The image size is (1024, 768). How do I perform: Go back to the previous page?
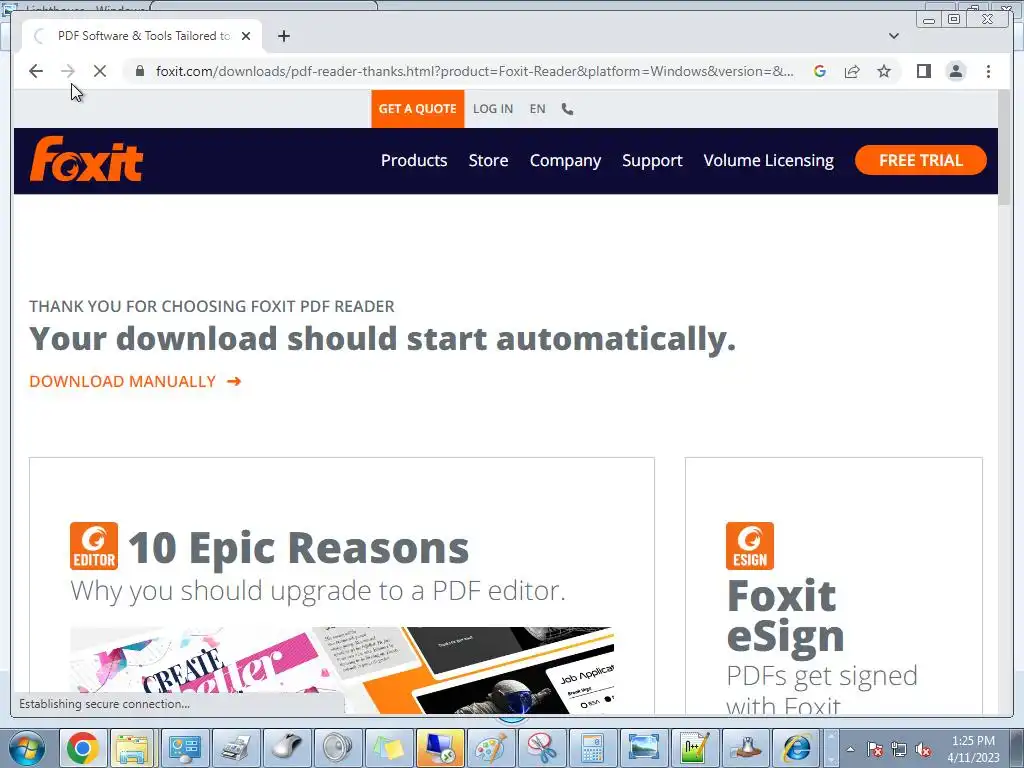pyautogui.click(x=36, y=71)
